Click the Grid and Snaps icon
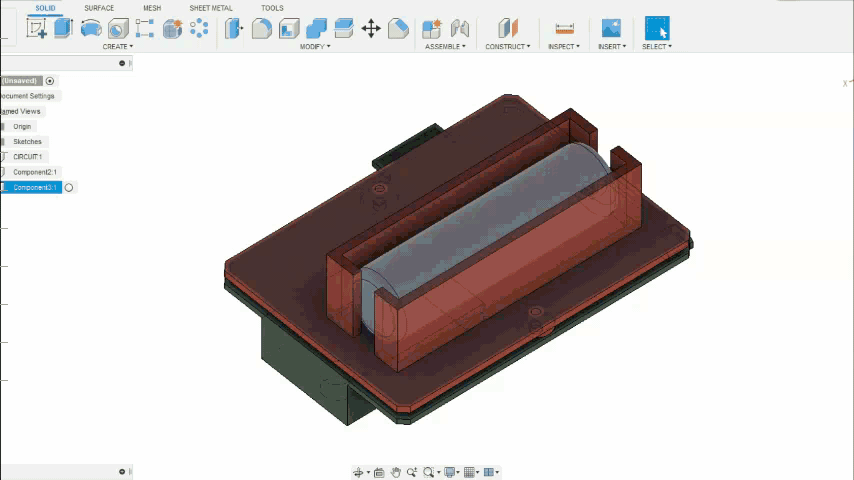The width and height of the screenshot is (854, 480). pyautogui.click(x=469, y=472)
